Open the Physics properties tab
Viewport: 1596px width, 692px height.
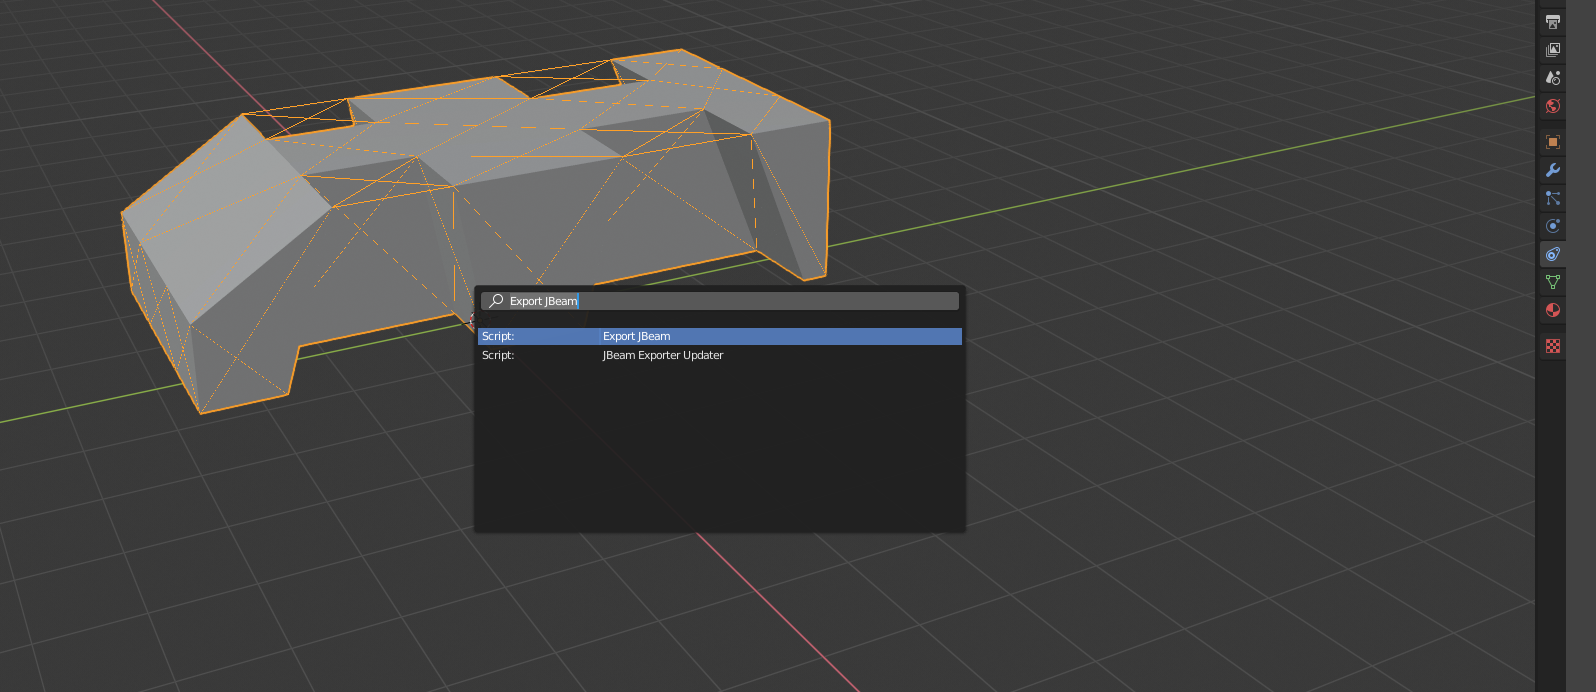click(1553, 226)
